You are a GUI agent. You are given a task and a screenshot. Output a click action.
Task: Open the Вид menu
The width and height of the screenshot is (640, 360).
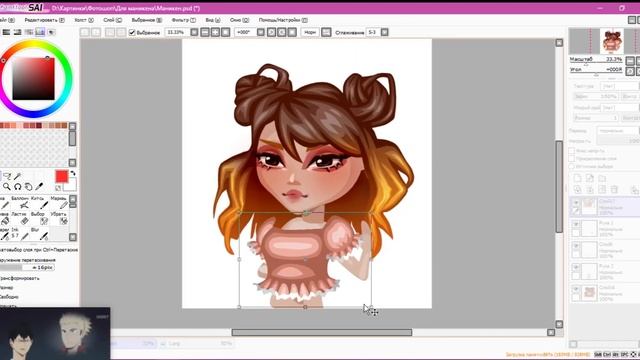pos(213,20)
